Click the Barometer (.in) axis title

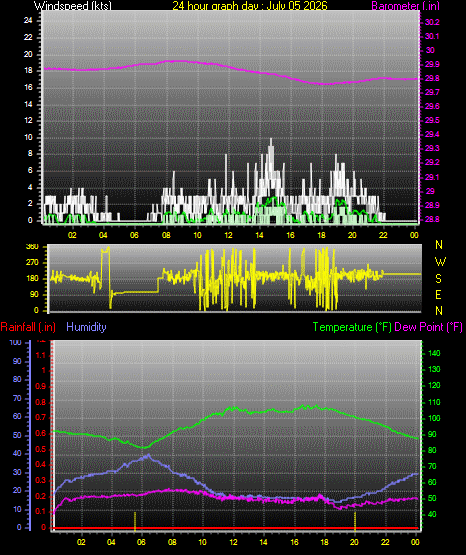coord(405,5)
